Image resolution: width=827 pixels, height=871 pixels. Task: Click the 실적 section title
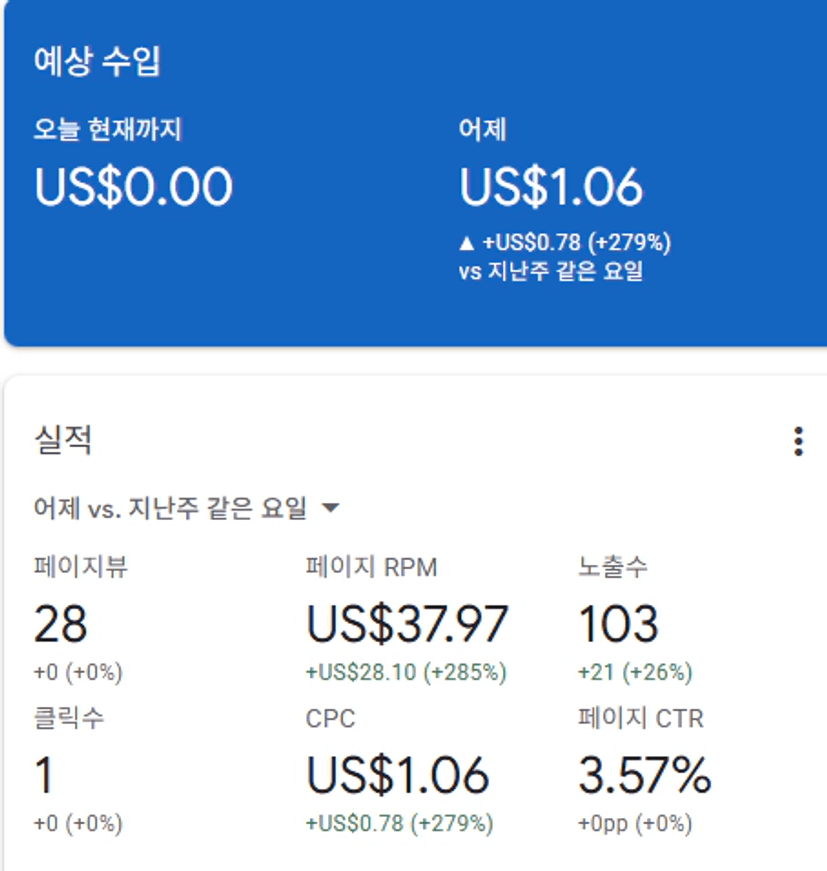(62, 440)
